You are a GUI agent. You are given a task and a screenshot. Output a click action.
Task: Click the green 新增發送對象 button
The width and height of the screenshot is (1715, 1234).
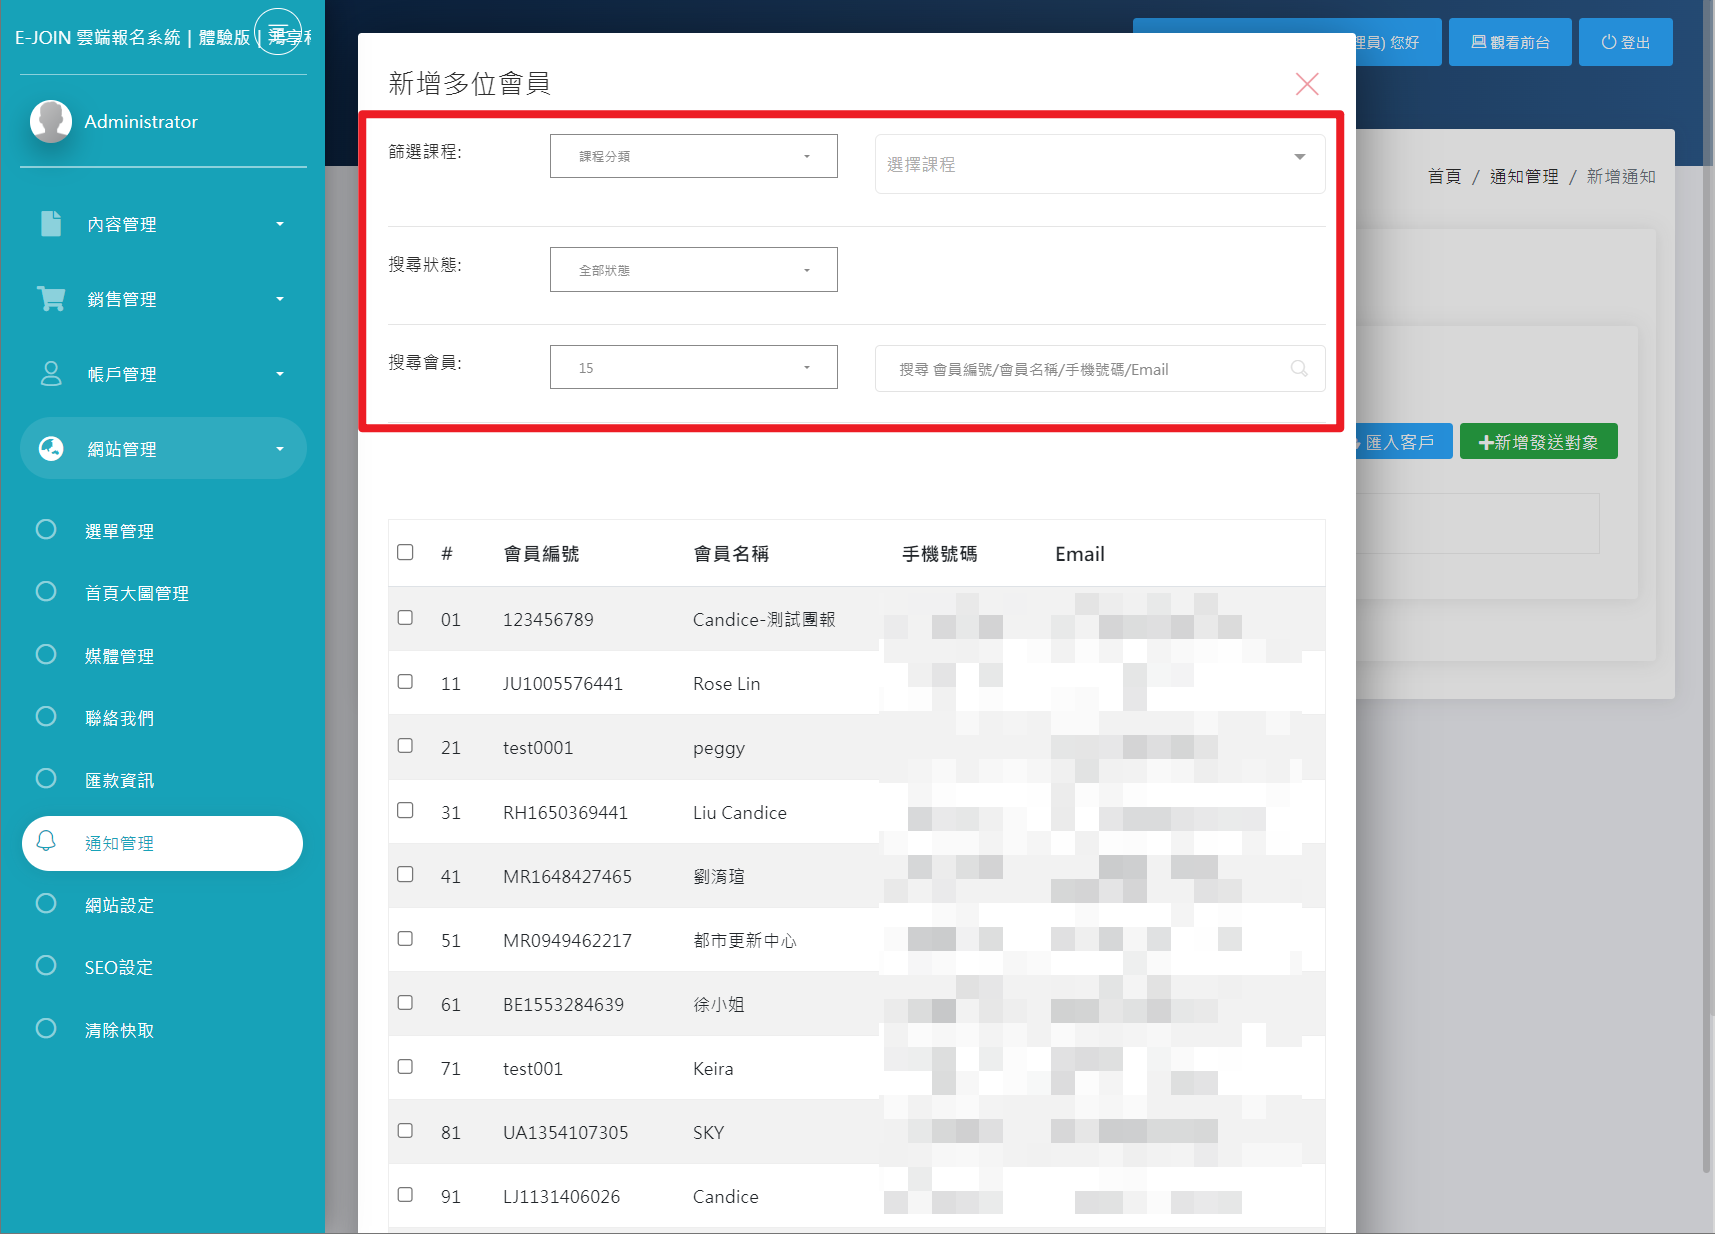(1538, 442)
